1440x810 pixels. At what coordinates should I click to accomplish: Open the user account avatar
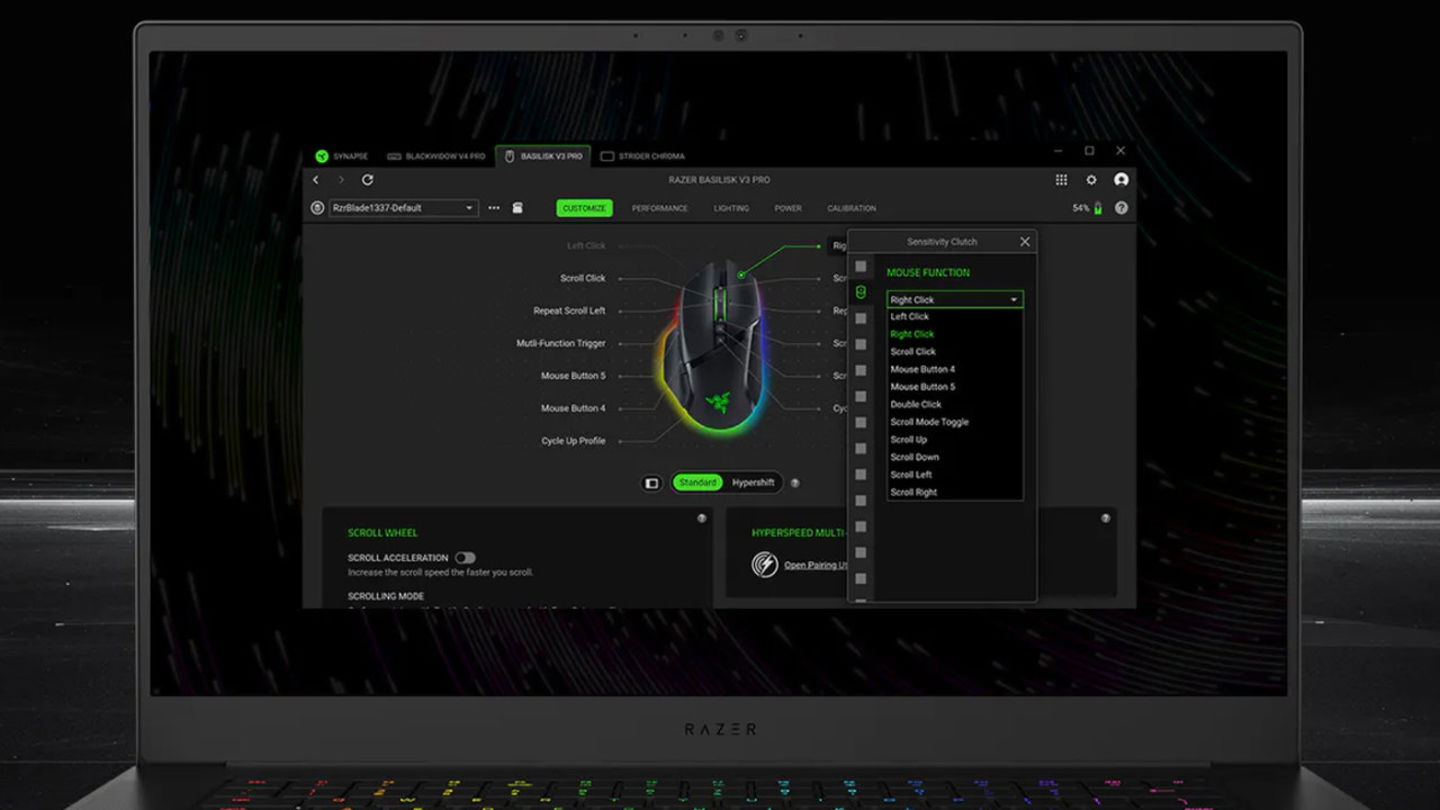1121,180
